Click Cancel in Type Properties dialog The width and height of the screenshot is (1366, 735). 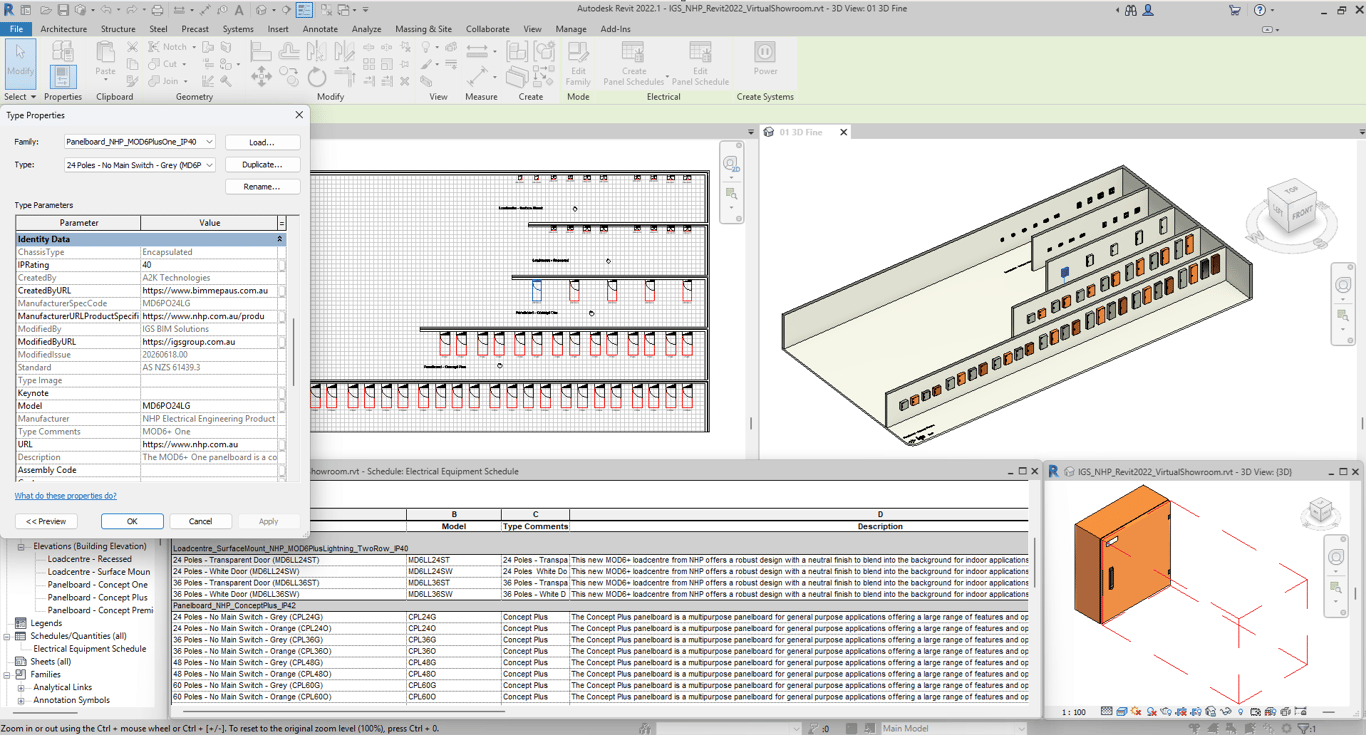point(200,521)
